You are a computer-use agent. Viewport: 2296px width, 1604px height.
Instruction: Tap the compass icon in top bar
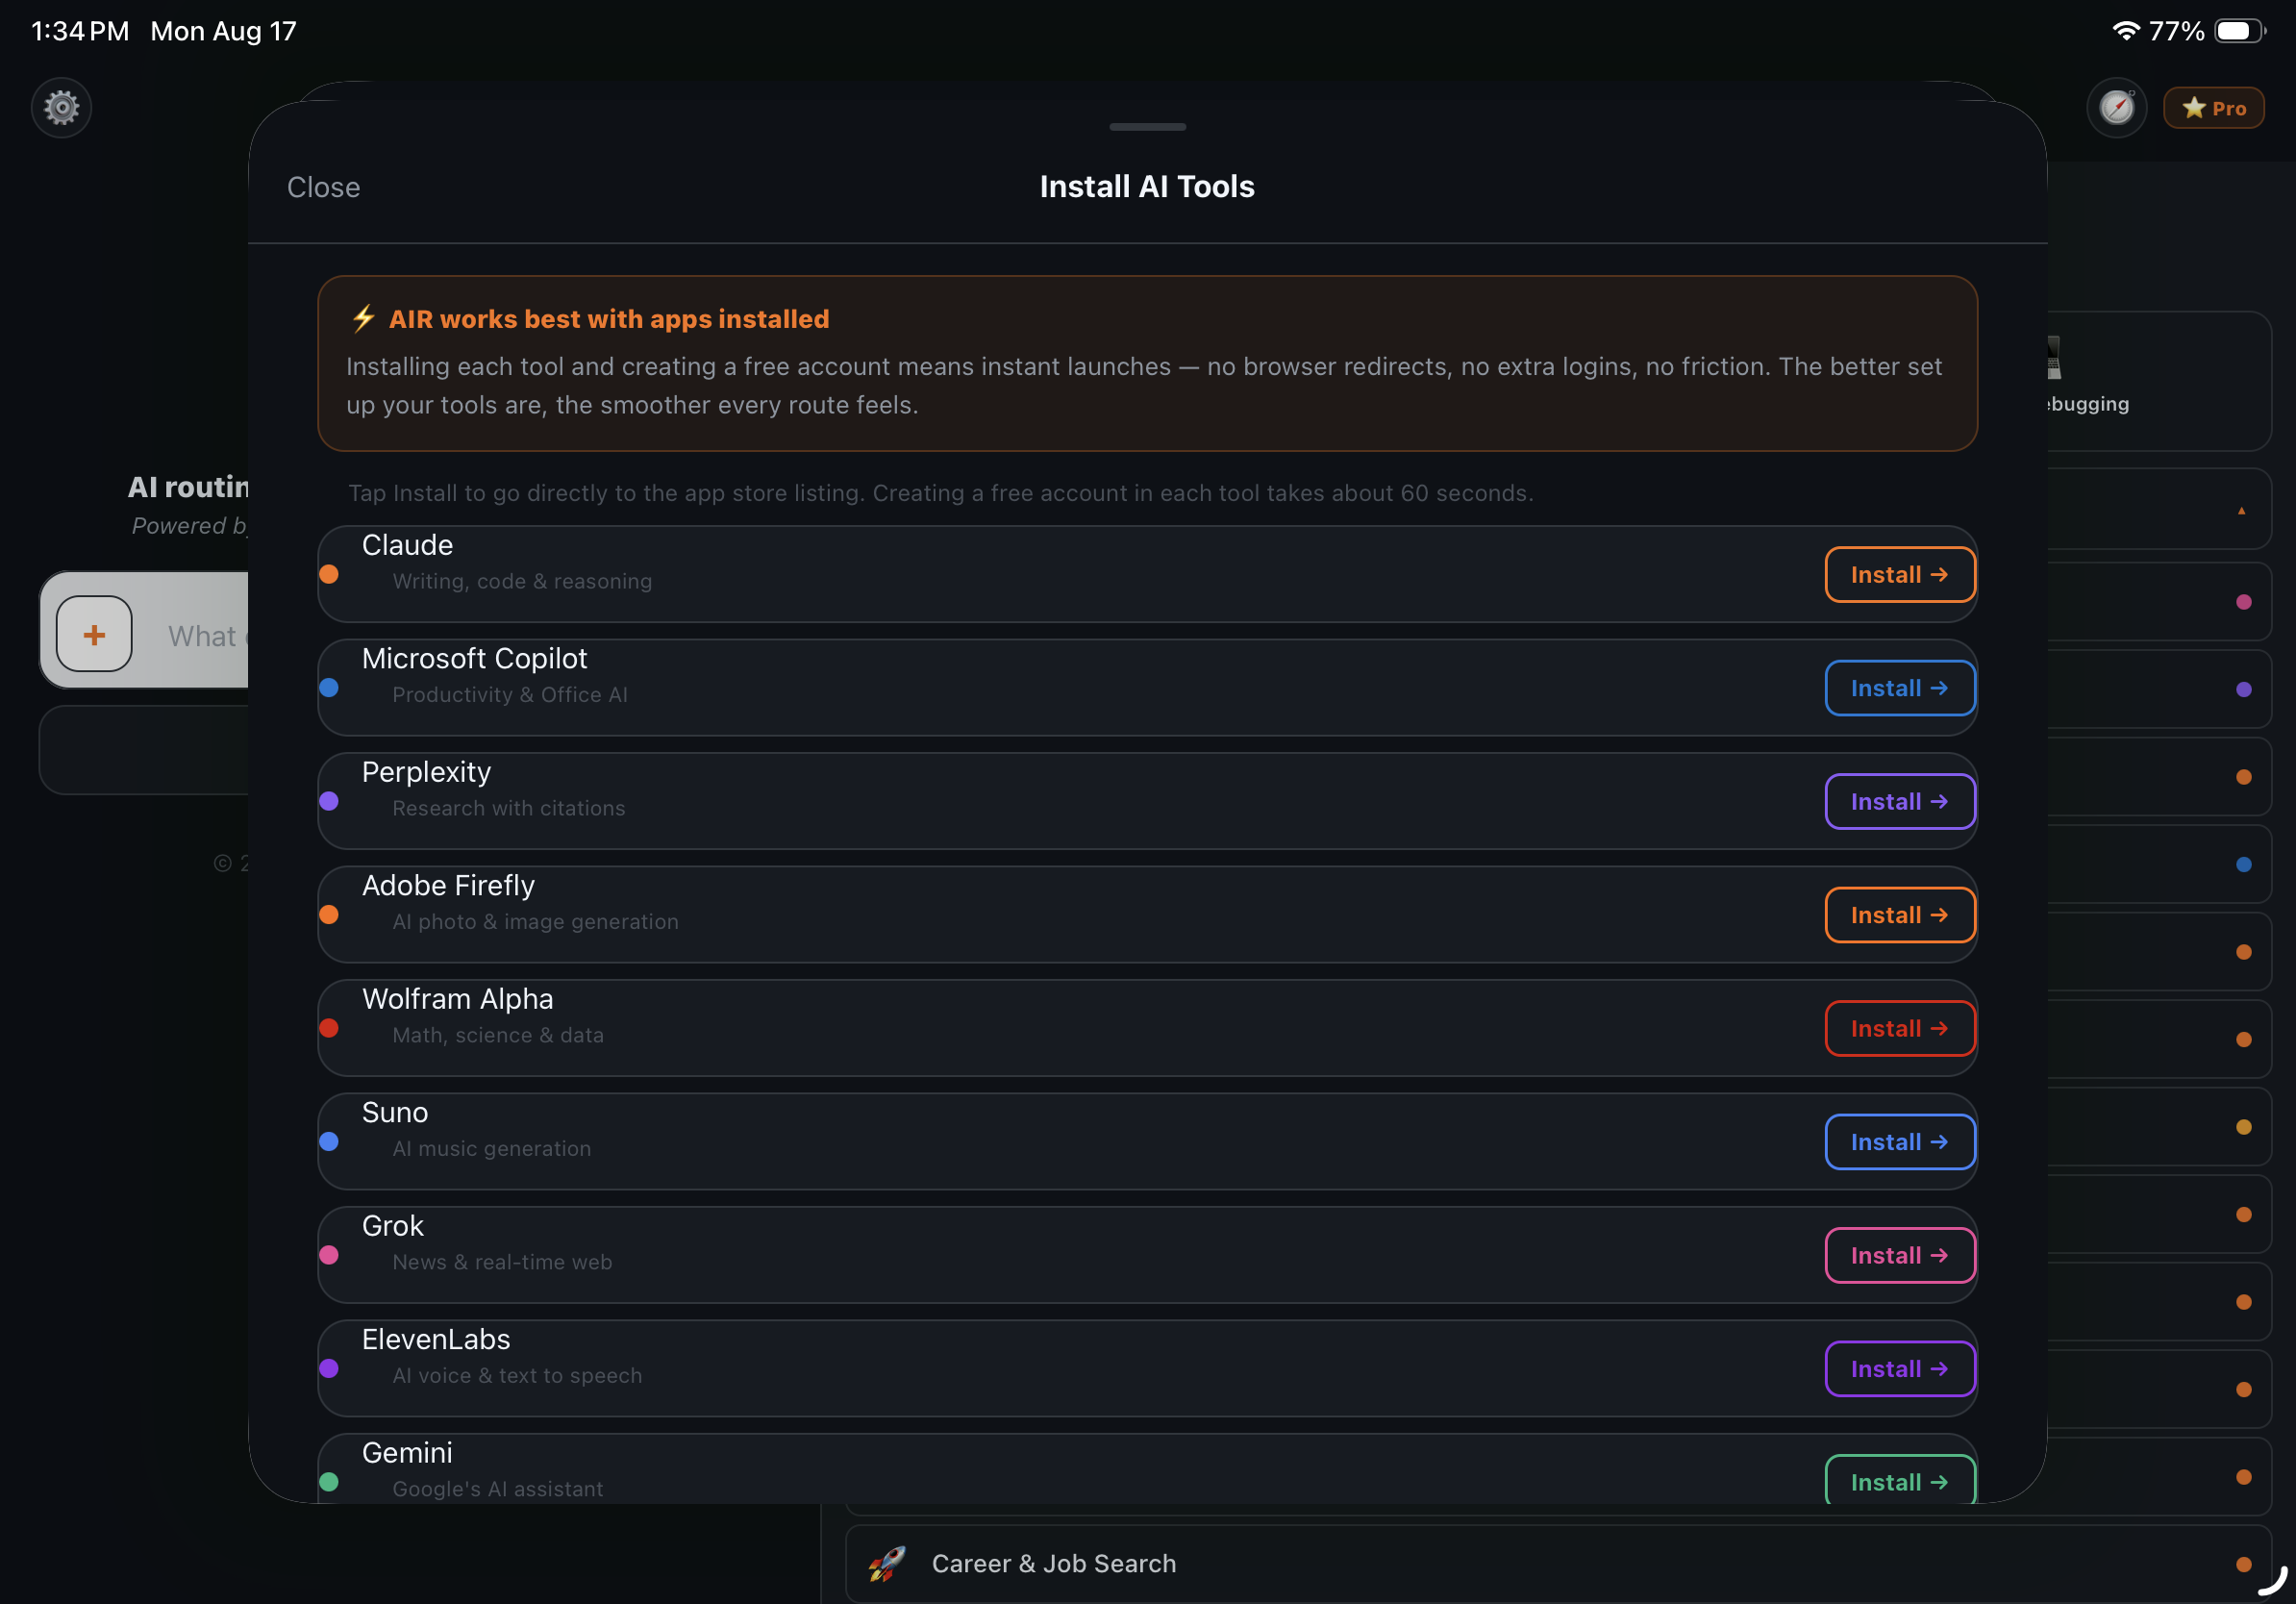2116,107
